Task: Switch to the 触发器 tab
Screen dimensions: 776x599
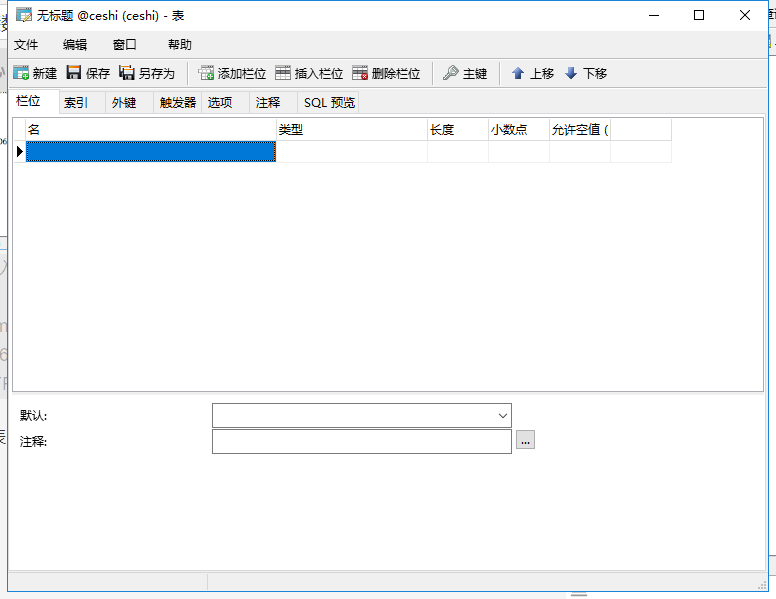Action: click(x=178, y=102)
